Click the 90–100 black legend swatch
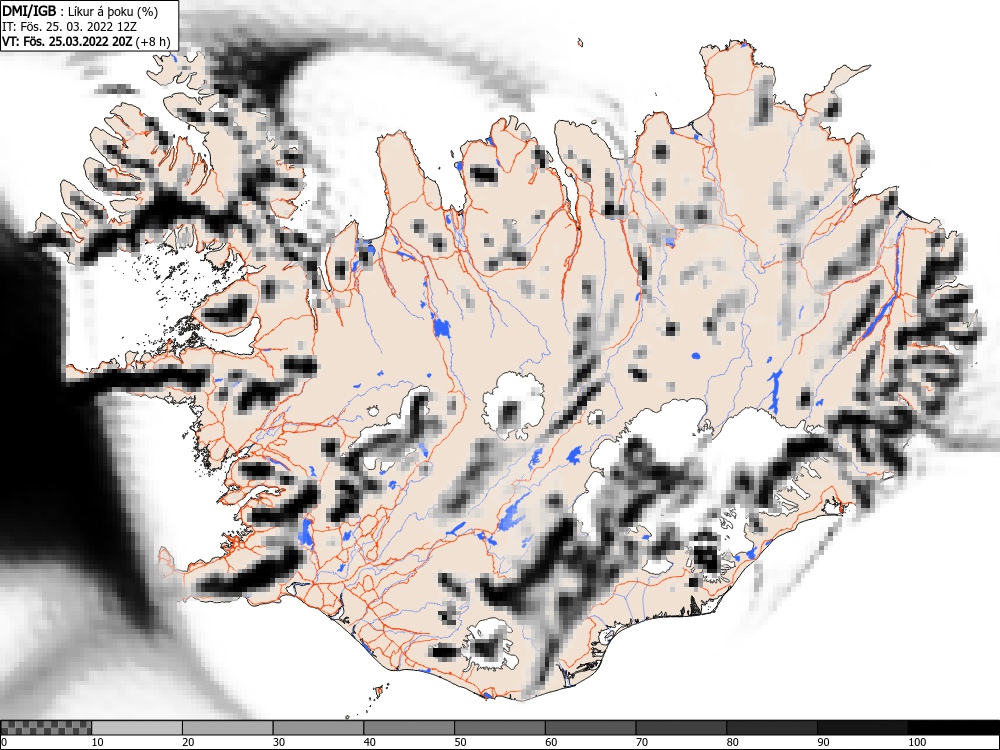Image resolution: width=1000 pixels, height=750 pixels. click(862, 728)
